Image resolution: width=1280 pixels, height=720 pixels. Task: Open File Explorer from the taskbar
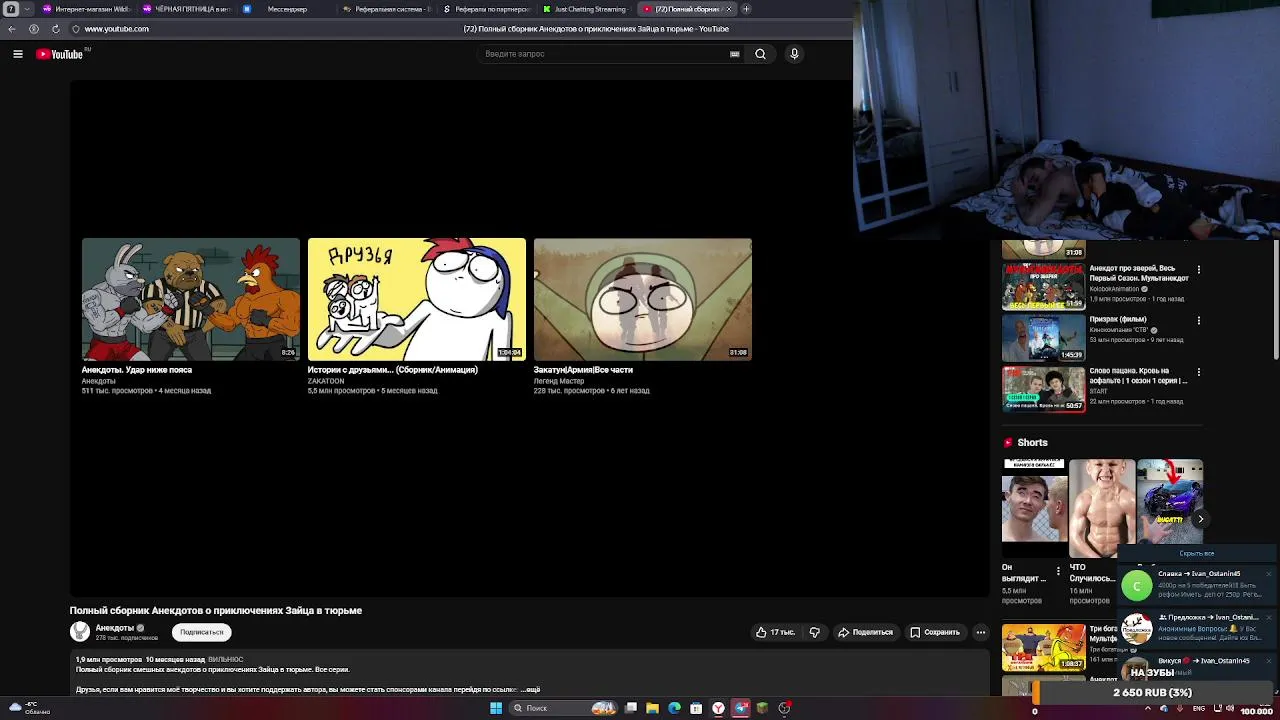(x=652, y=708)
